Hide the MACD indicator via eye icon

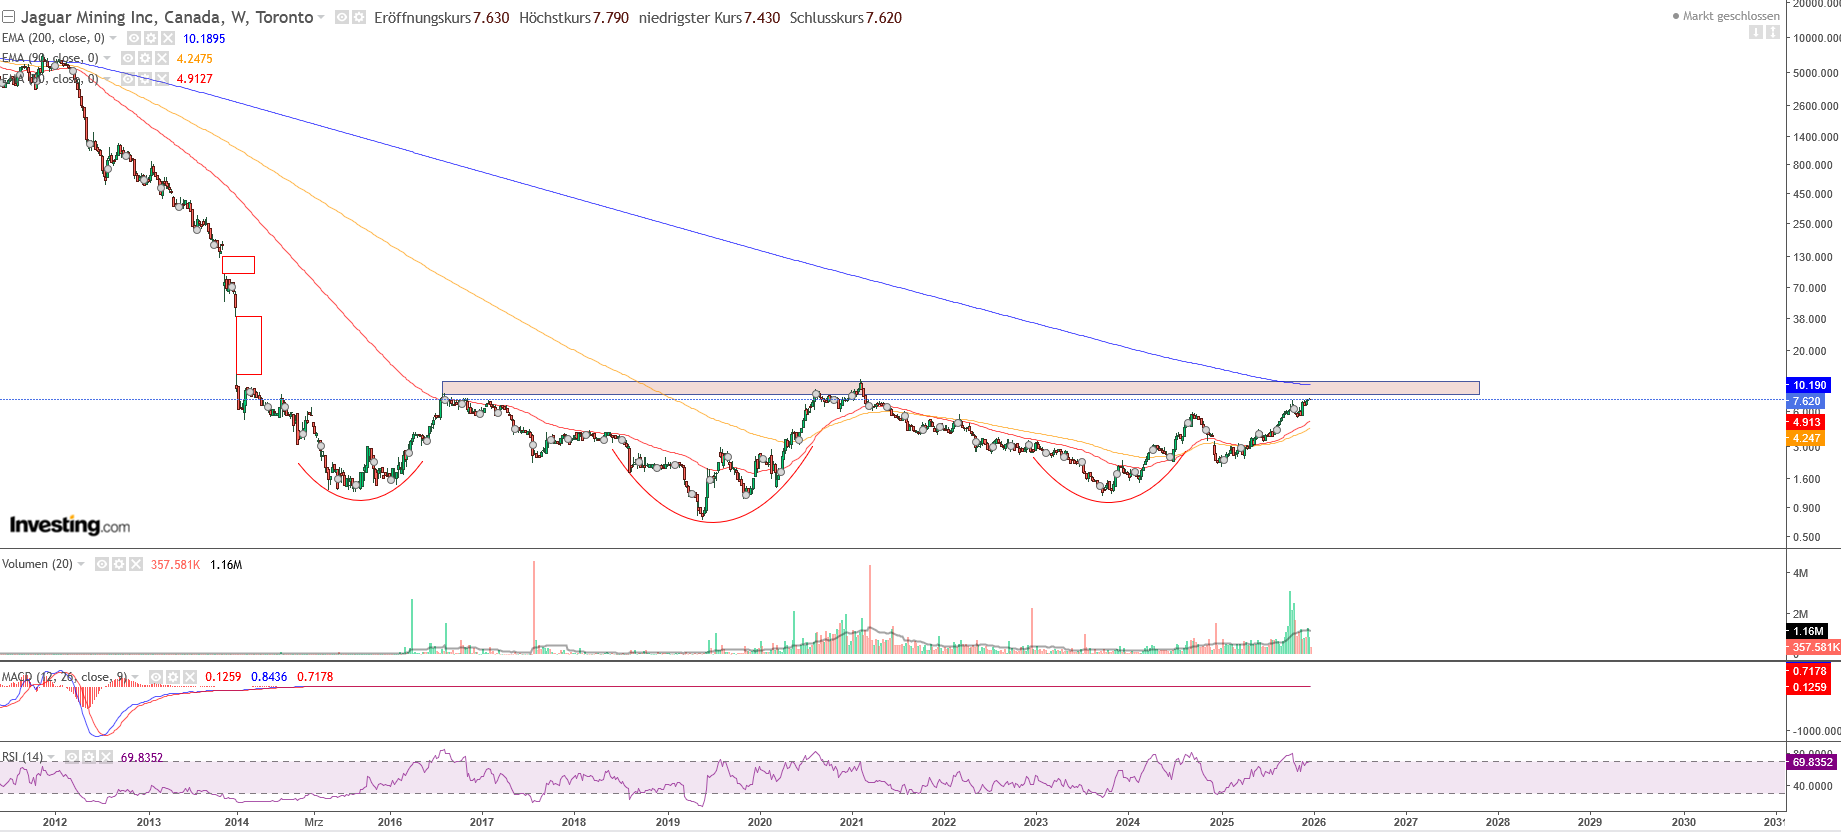[x=156, y=677]
